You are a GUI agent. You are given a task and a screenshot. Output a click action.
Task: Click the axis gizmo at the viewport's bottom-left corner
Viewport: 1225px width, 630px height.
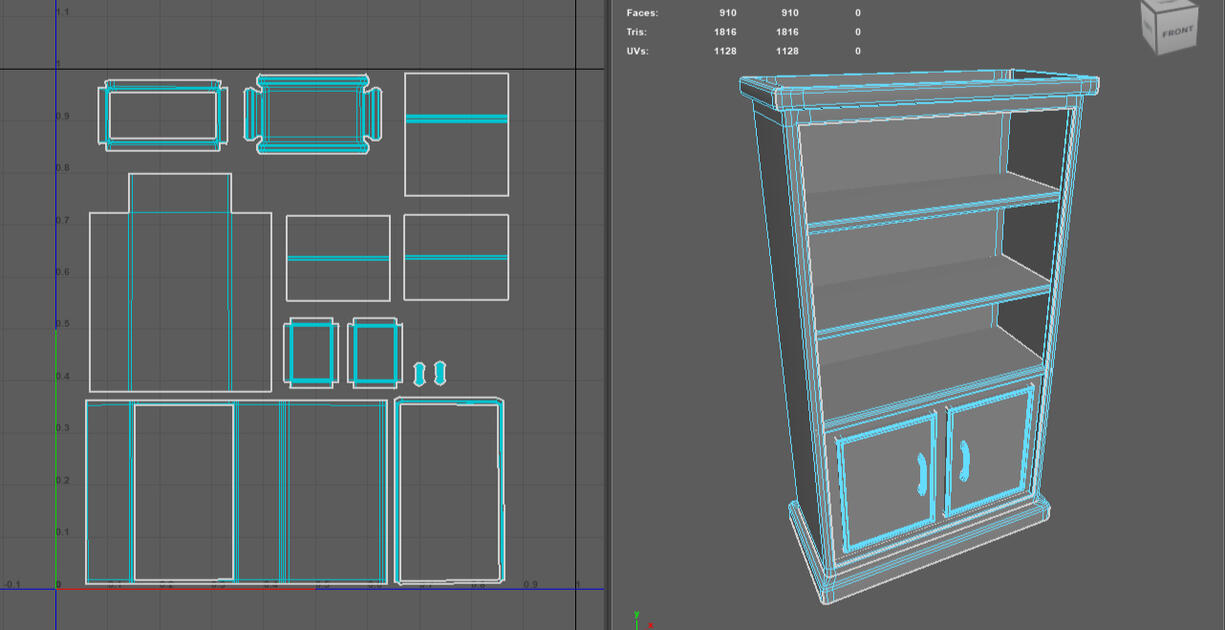point(640,620)
